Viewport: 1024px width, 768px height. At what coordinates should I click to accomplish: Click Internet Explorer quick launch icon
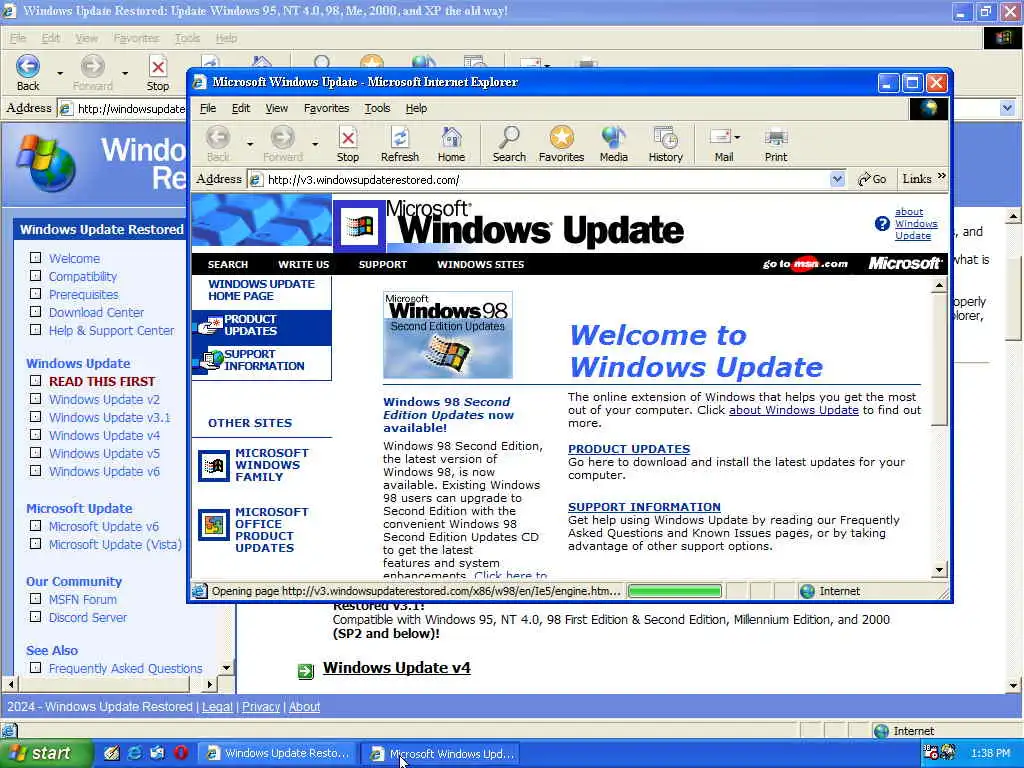point(135,752)
